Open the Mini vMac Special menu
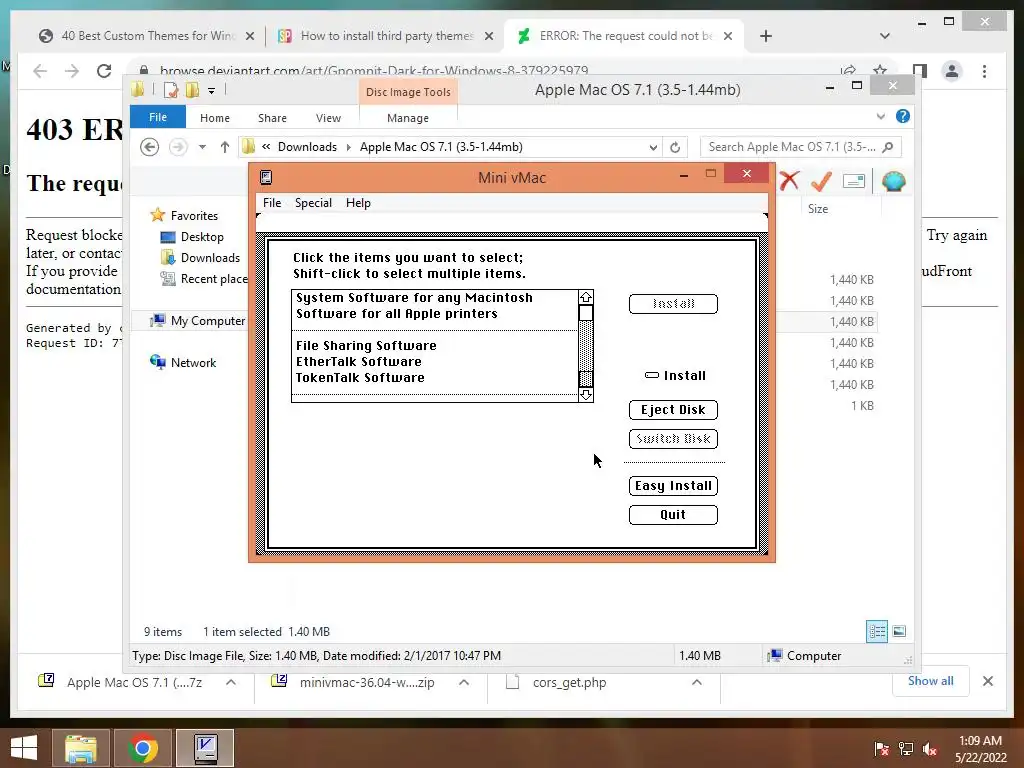 tap(313, 203)
